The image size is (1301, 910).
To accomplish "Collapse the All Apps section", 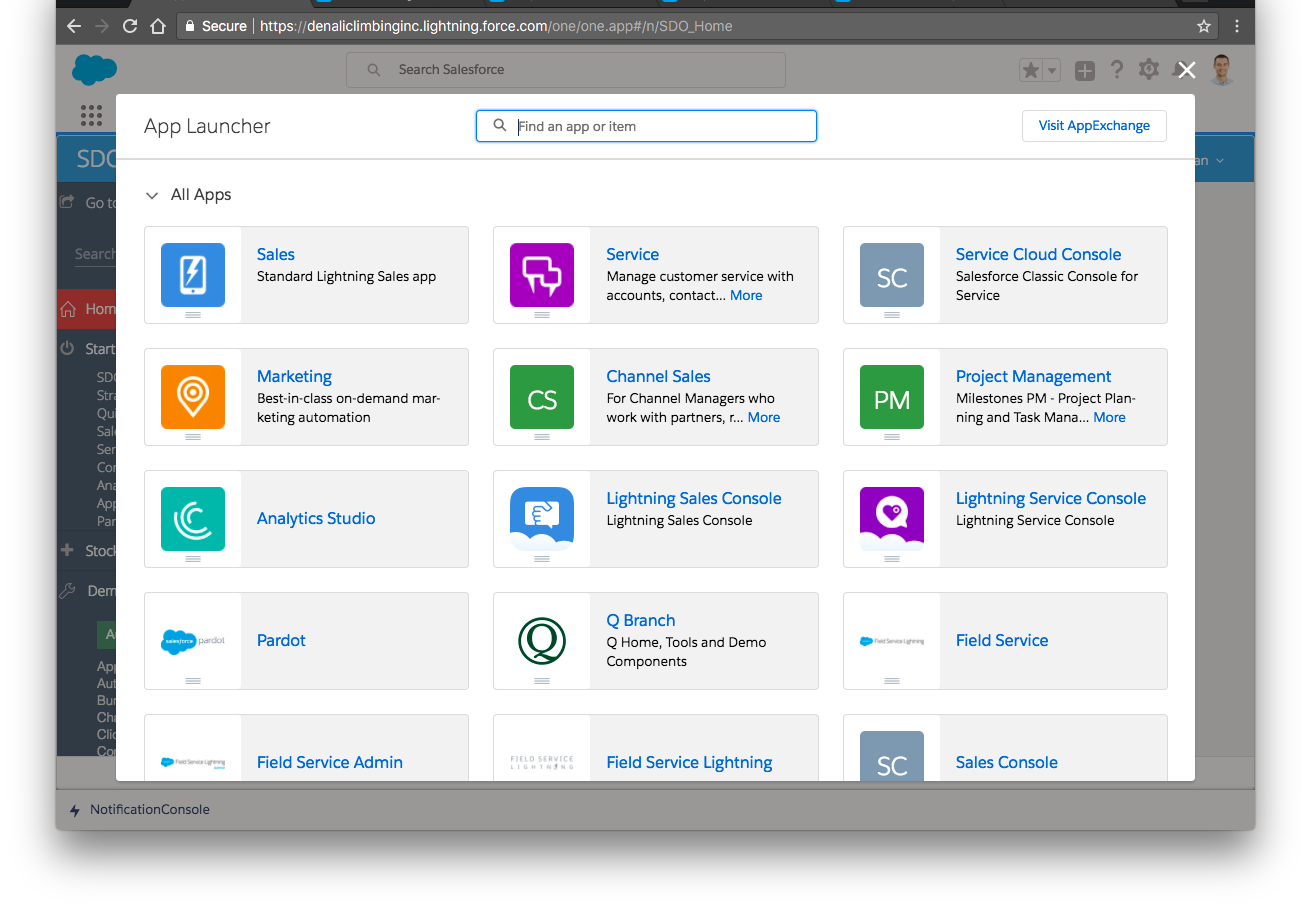I will (152, 195).
